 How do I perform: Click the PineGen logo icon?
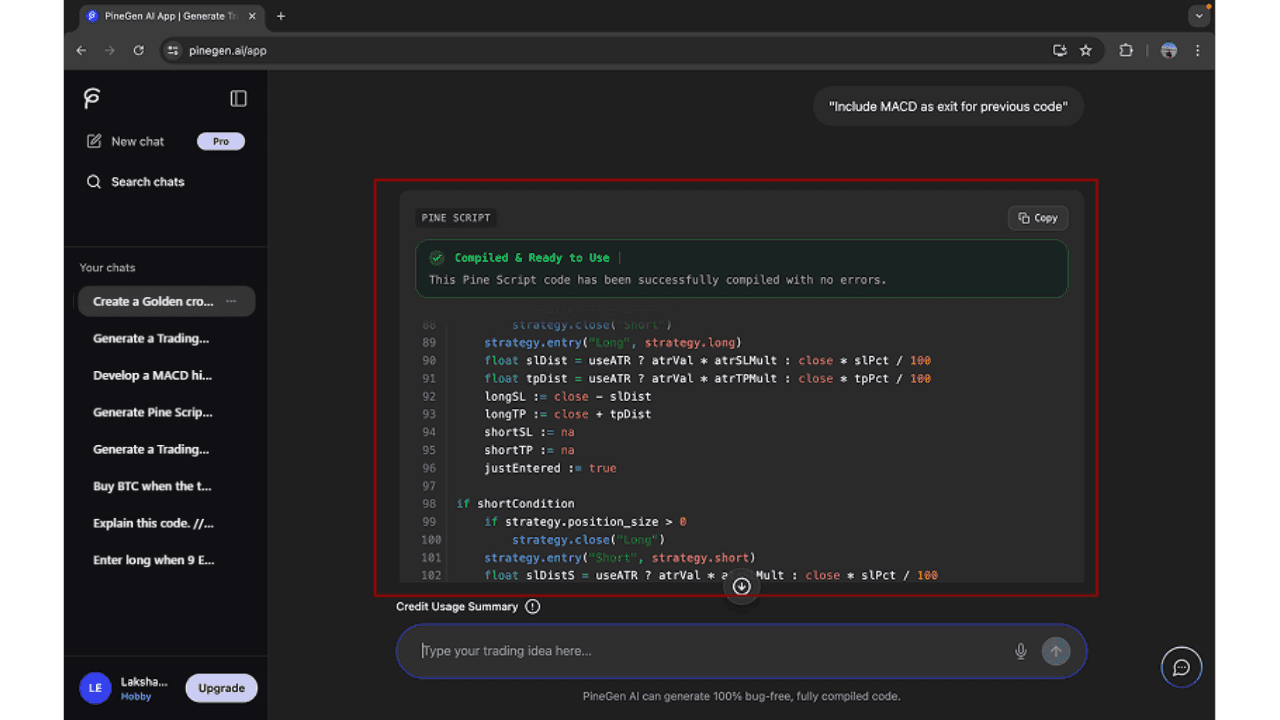[x=92, y=98]
